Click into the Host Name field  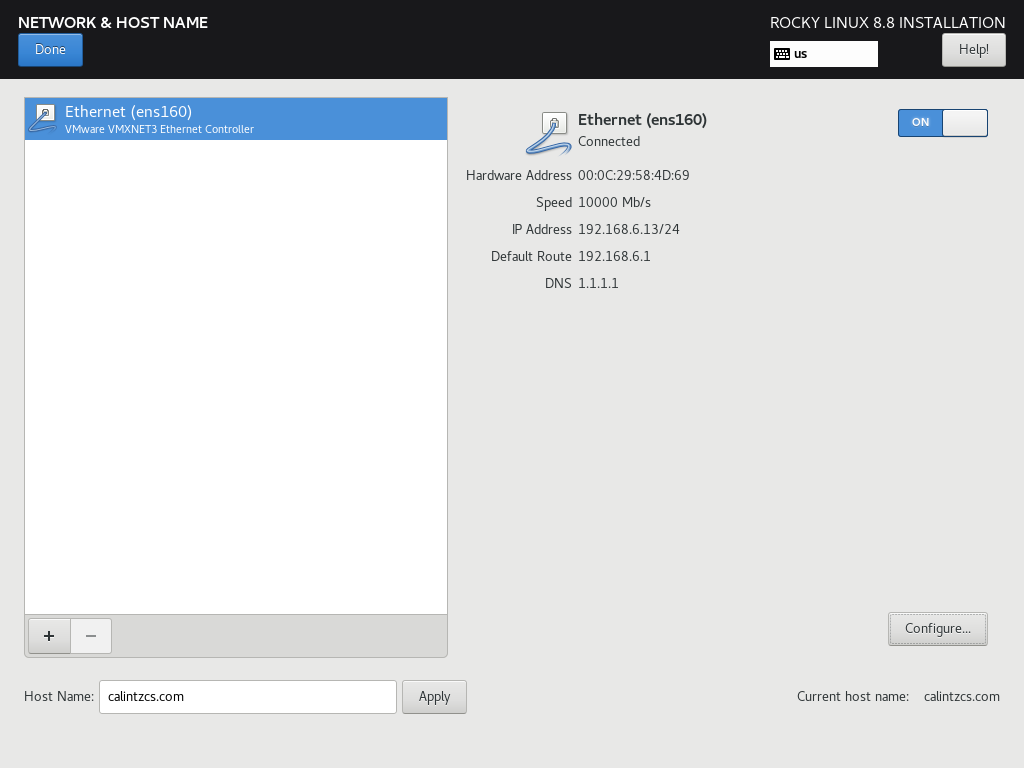tap(248, 697)
